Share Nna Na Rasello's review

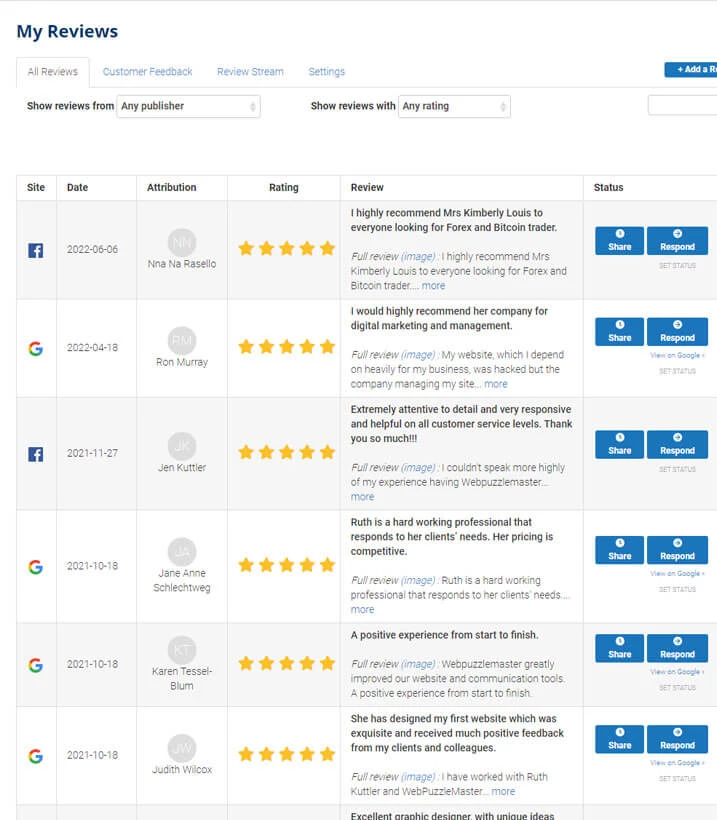click(x=619, y=241)
